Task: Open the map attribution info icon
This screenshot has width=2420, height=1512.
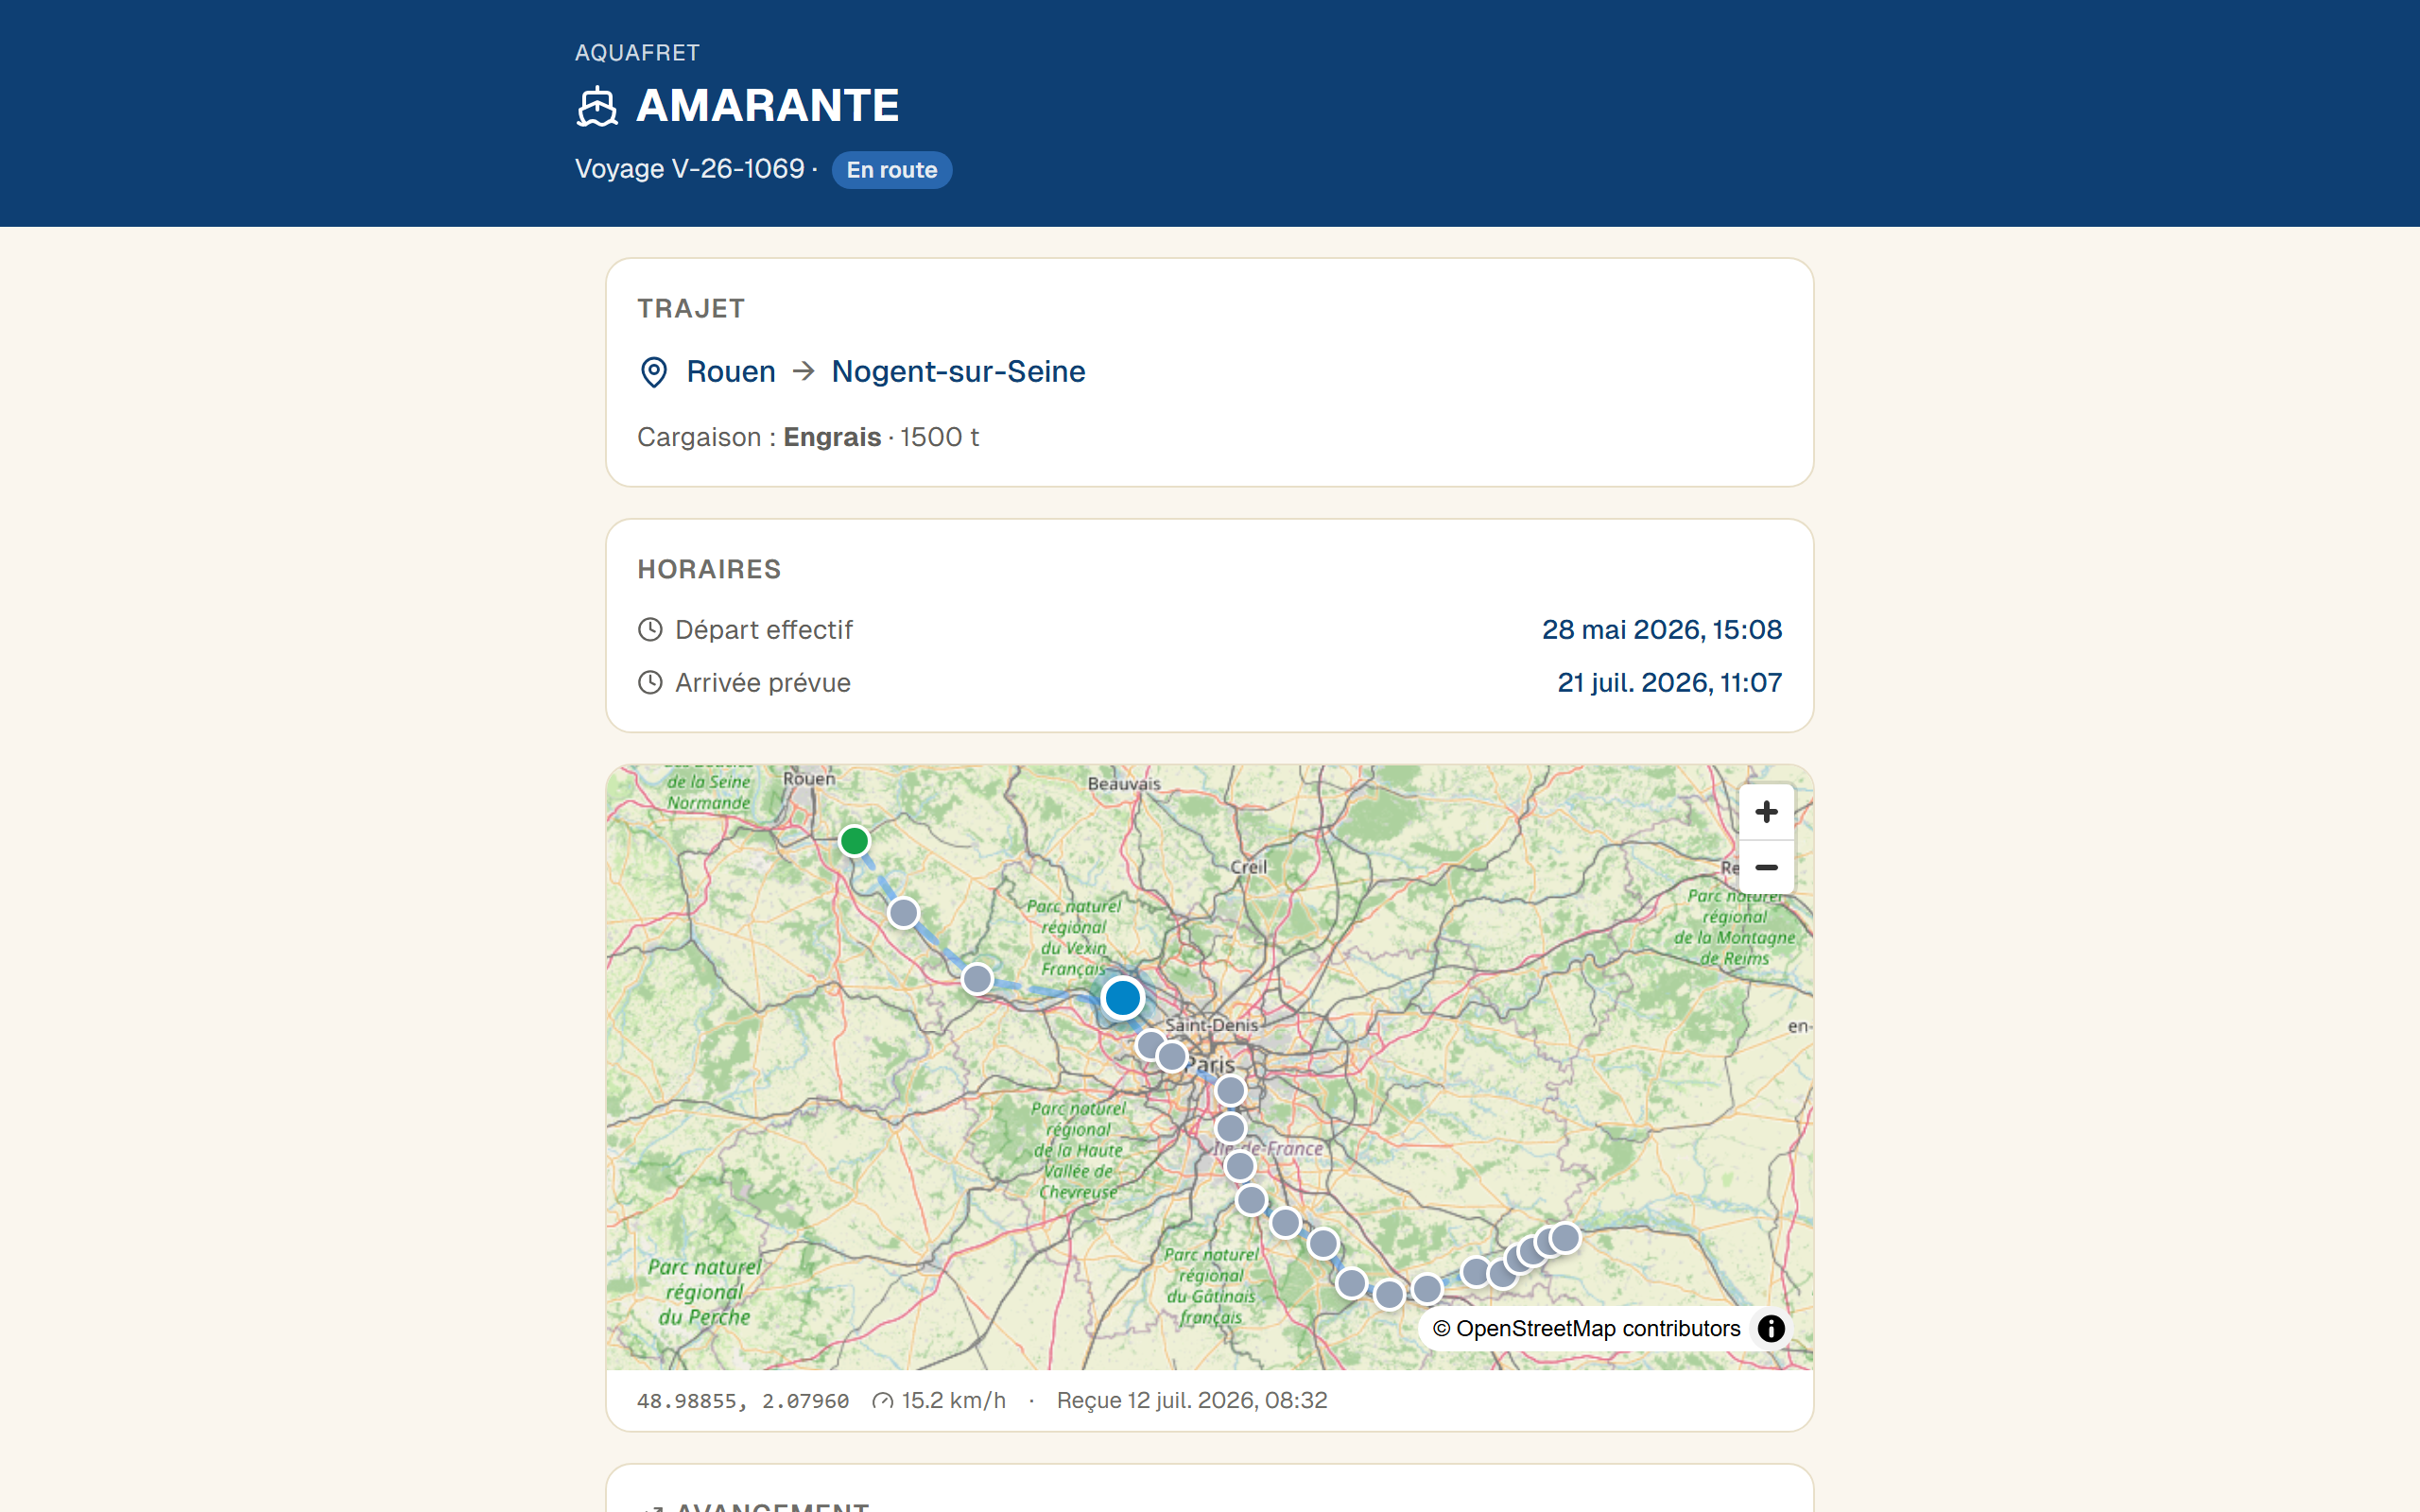Action: (x=1771, y=1328)
